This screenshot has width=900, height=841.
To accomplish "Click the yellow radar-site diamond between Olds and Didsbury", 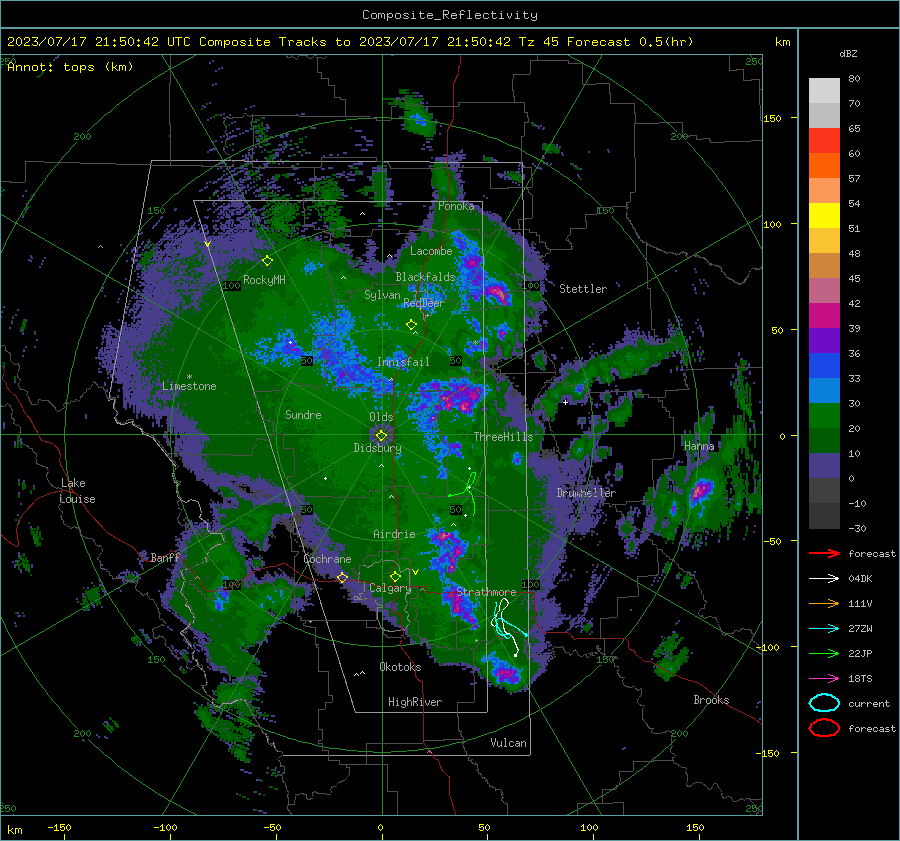I will pyautogui.click(x=381, y=436).
